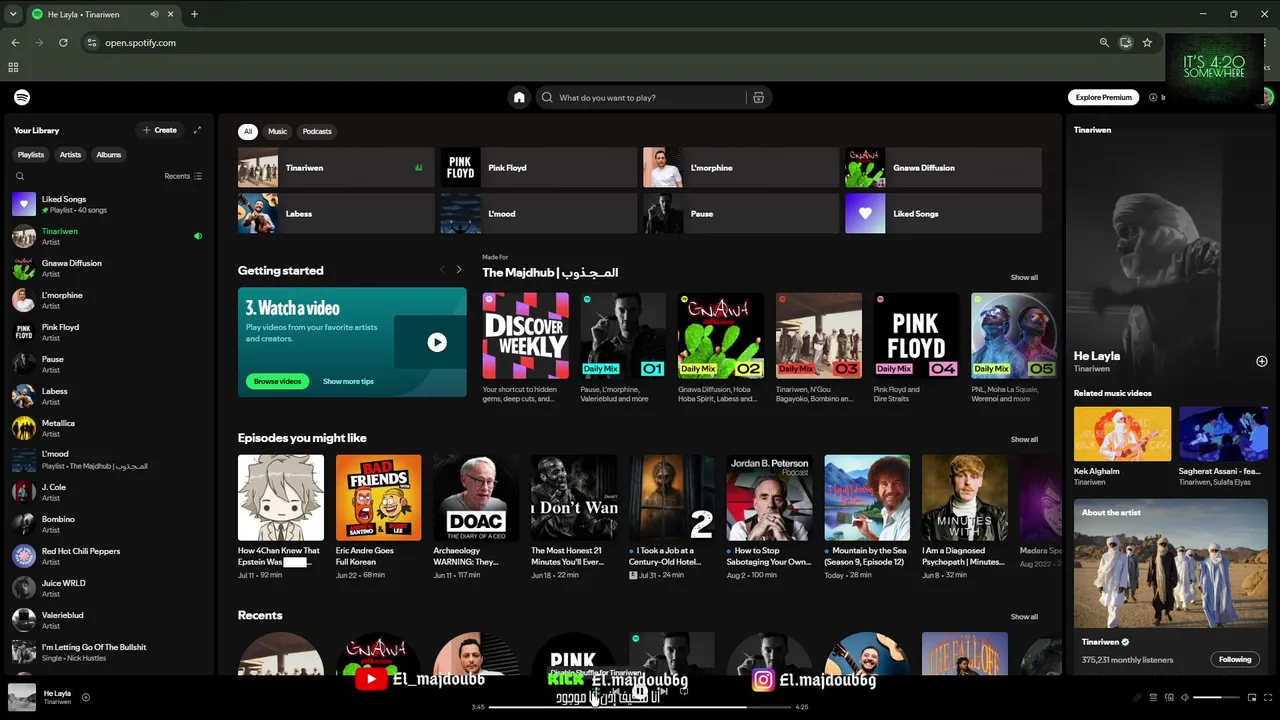Play the Watch a video tutorial clip
The height and width of the screenshot is (720, 1280).
pyautogui.click(x=437, y=342)
